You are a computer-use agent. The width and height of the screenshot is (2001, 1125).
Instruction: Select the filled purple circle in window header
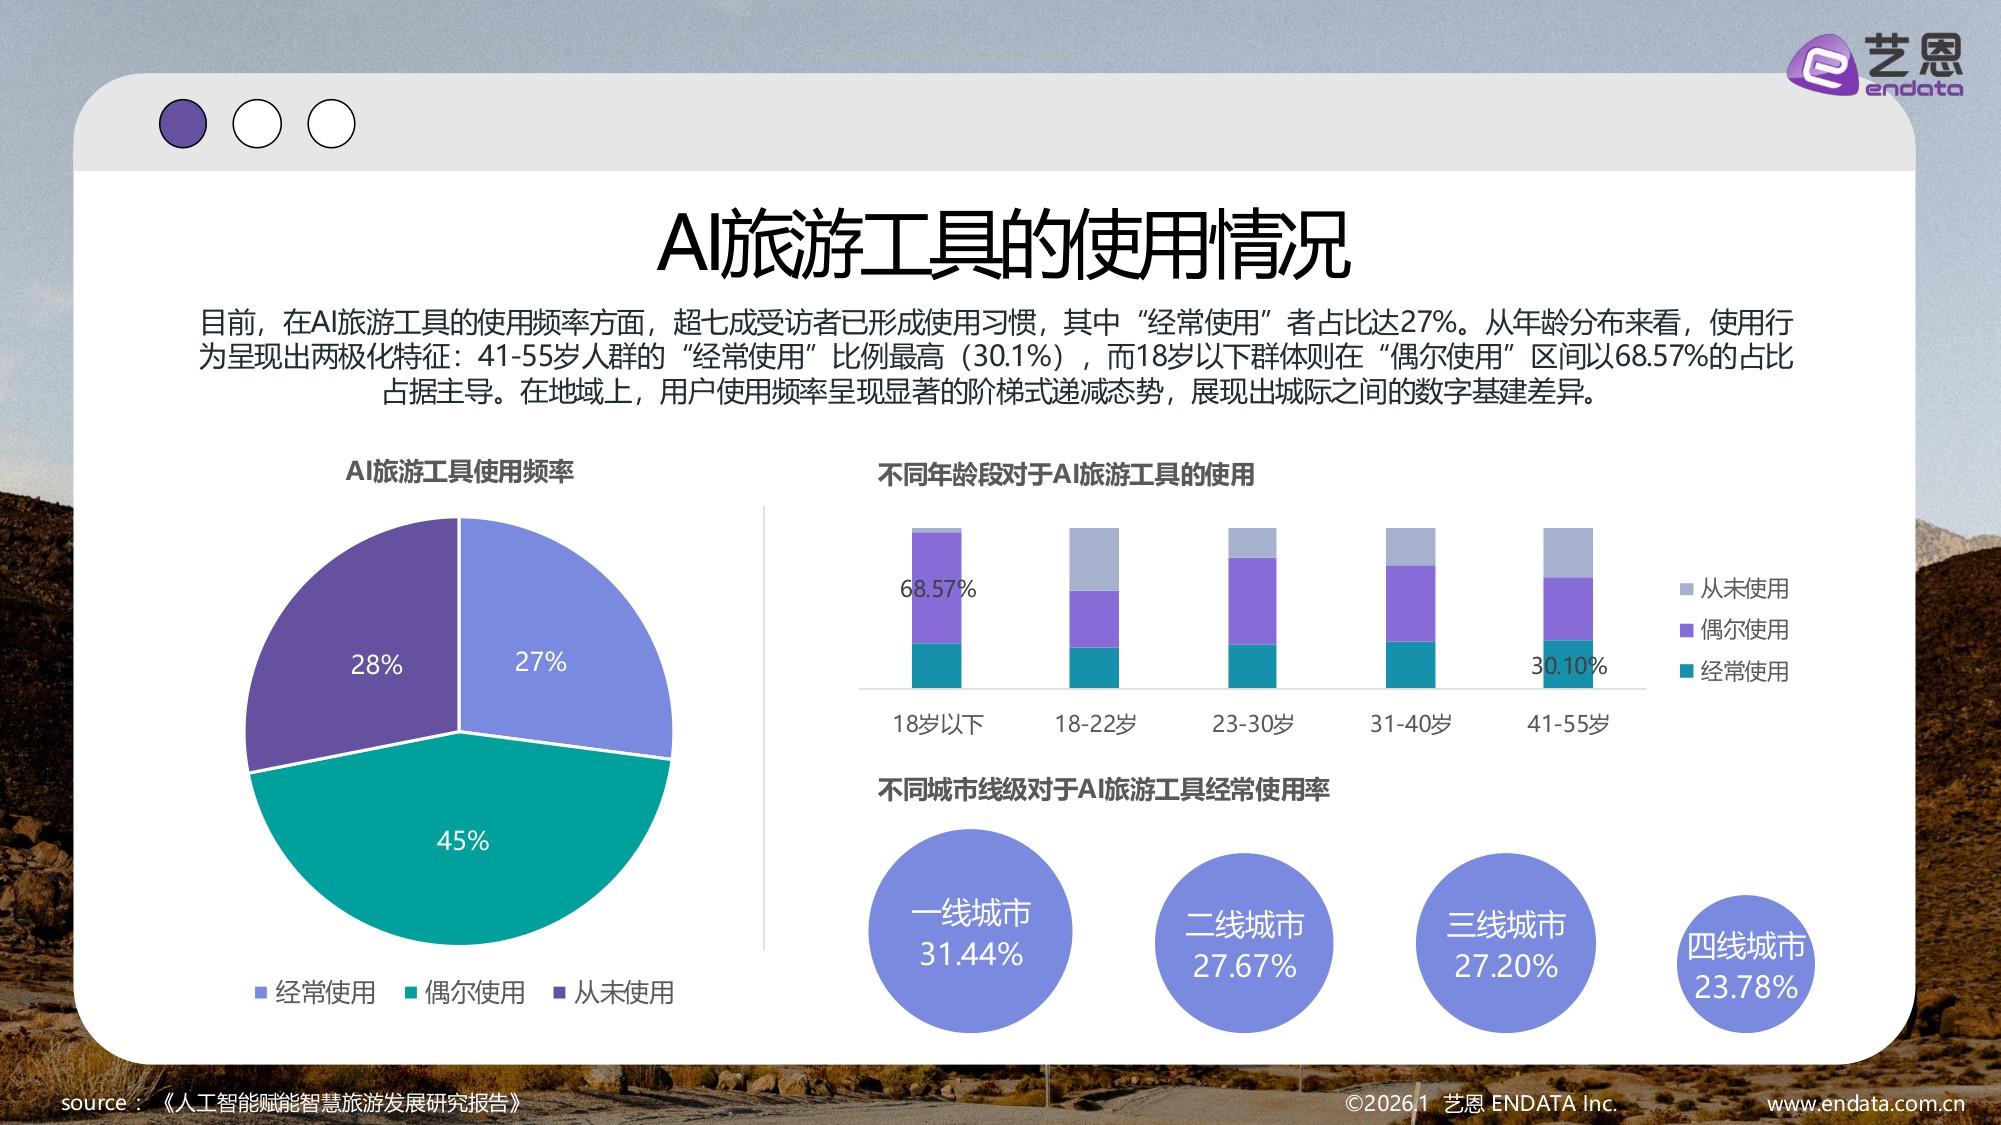click(x=185, y=123)
